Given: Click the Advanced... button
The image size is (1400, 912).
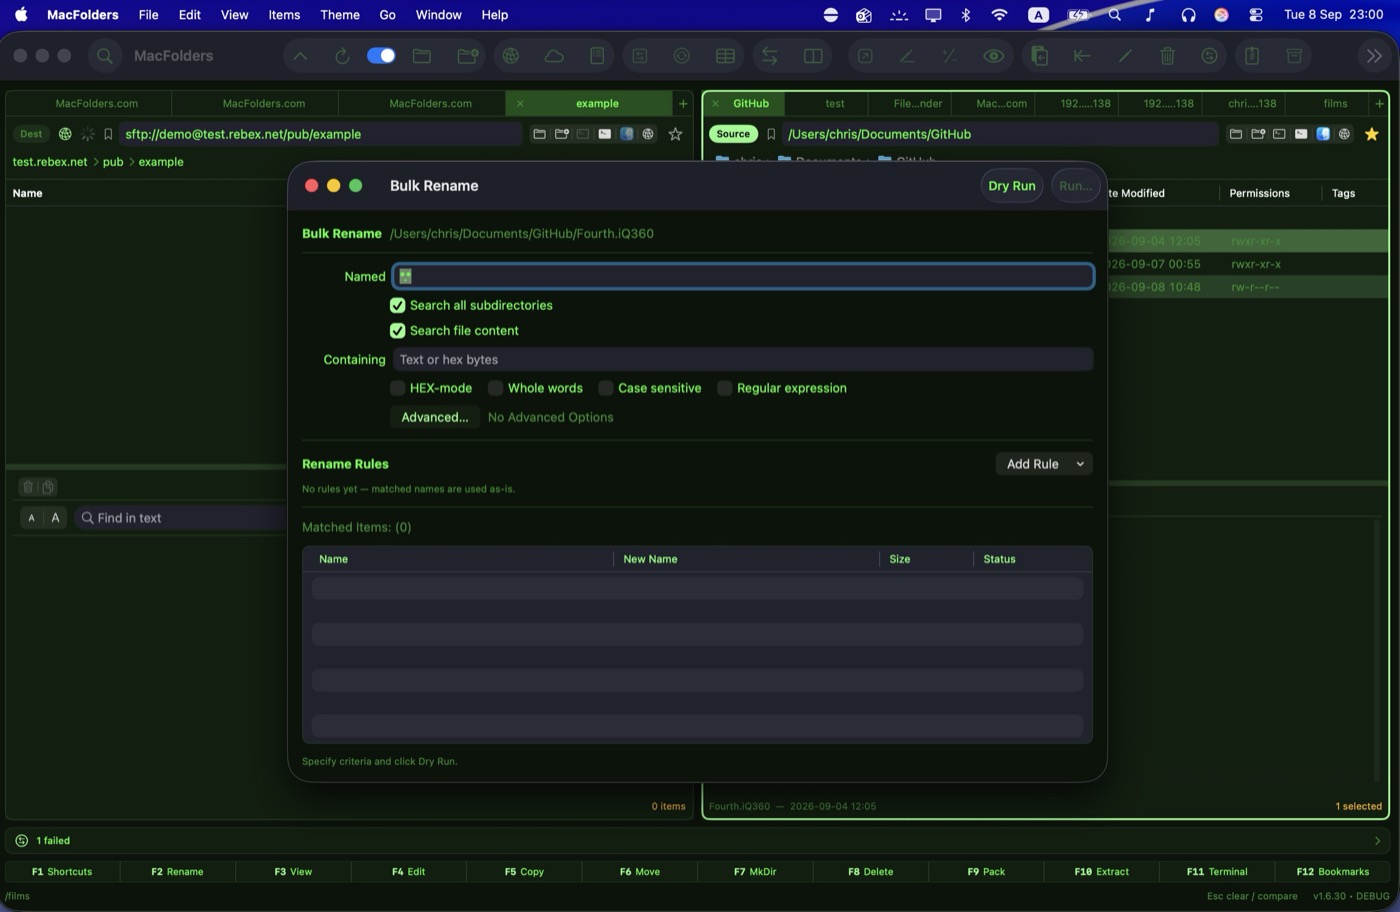Looking at the screenshot, I should point(434,417).
